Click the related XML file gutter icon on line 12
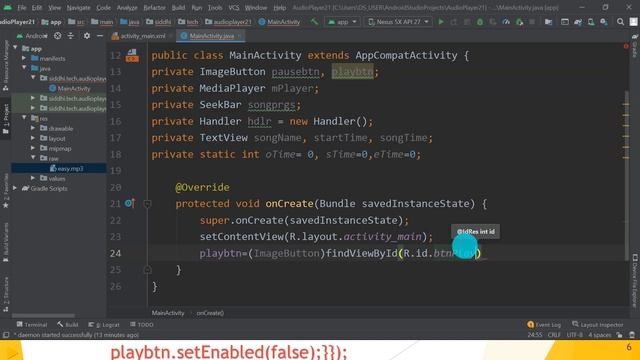The width and height of the screenshot is (640, 360). 132,55
